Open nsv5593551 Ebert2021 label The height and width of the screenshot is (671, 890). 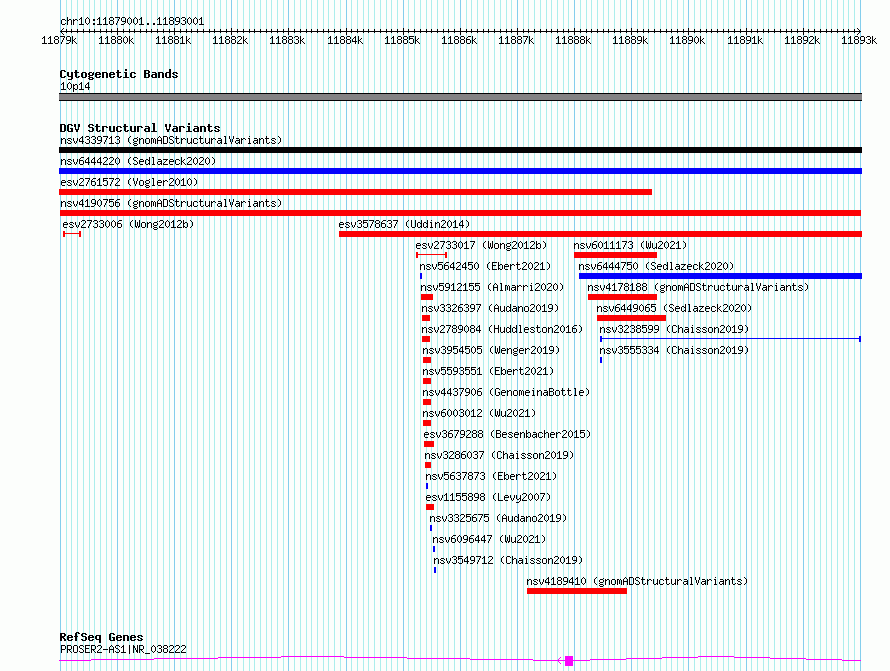[x=488, y=371]
